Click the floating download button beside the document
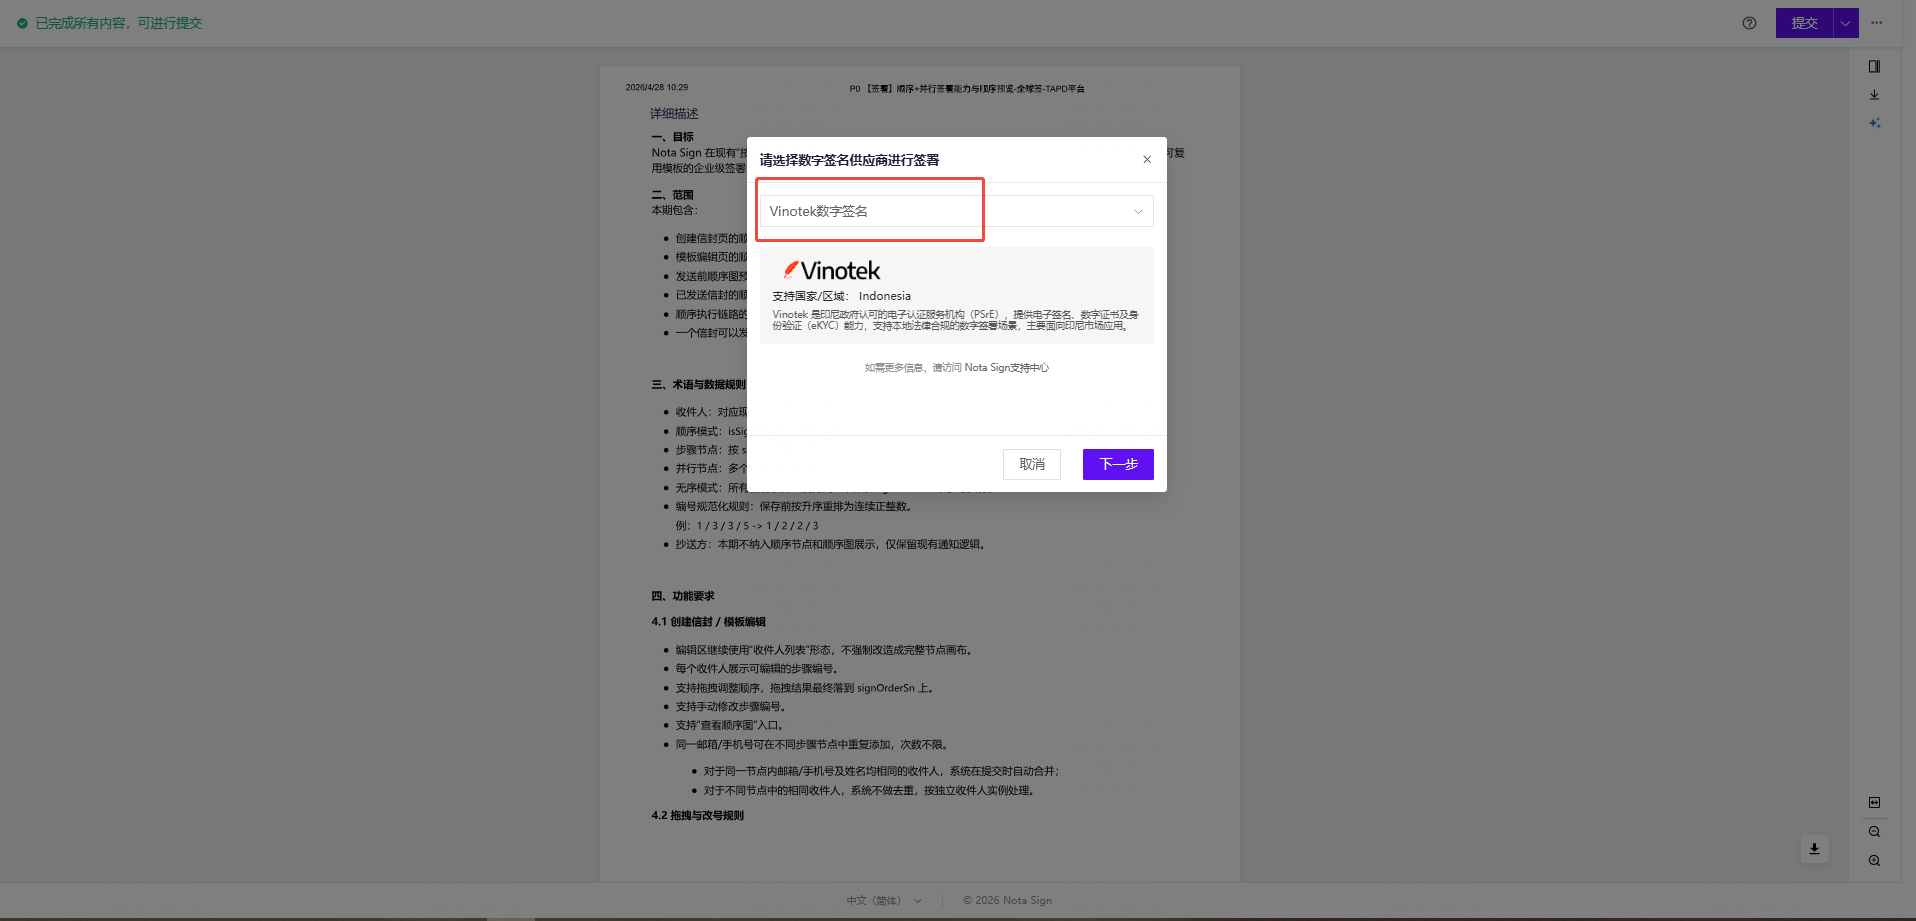1916x921 pixels. coord(1814,849)
